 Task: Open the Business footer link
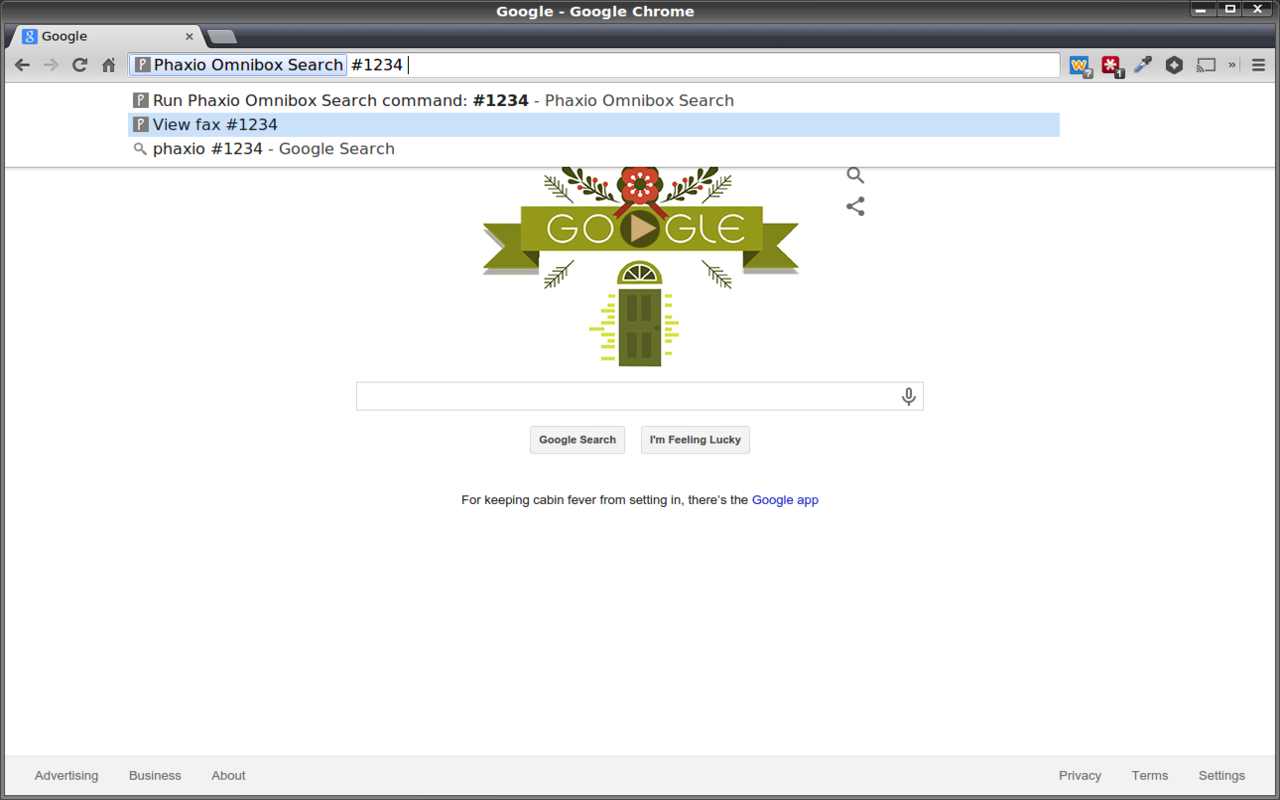coord(155,776)
